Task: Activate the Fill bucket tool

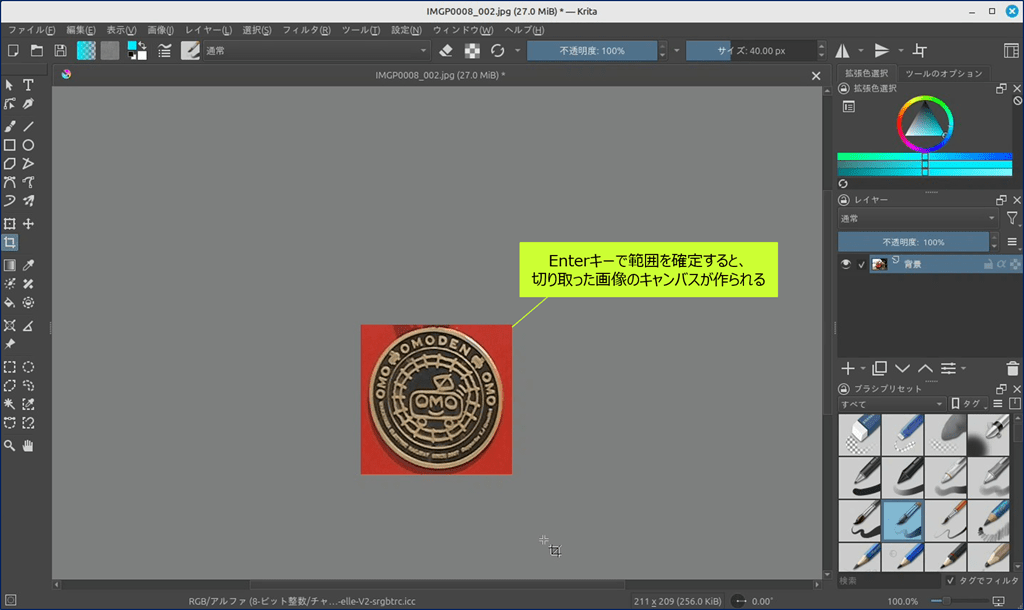Action: [x=10, y=302]
